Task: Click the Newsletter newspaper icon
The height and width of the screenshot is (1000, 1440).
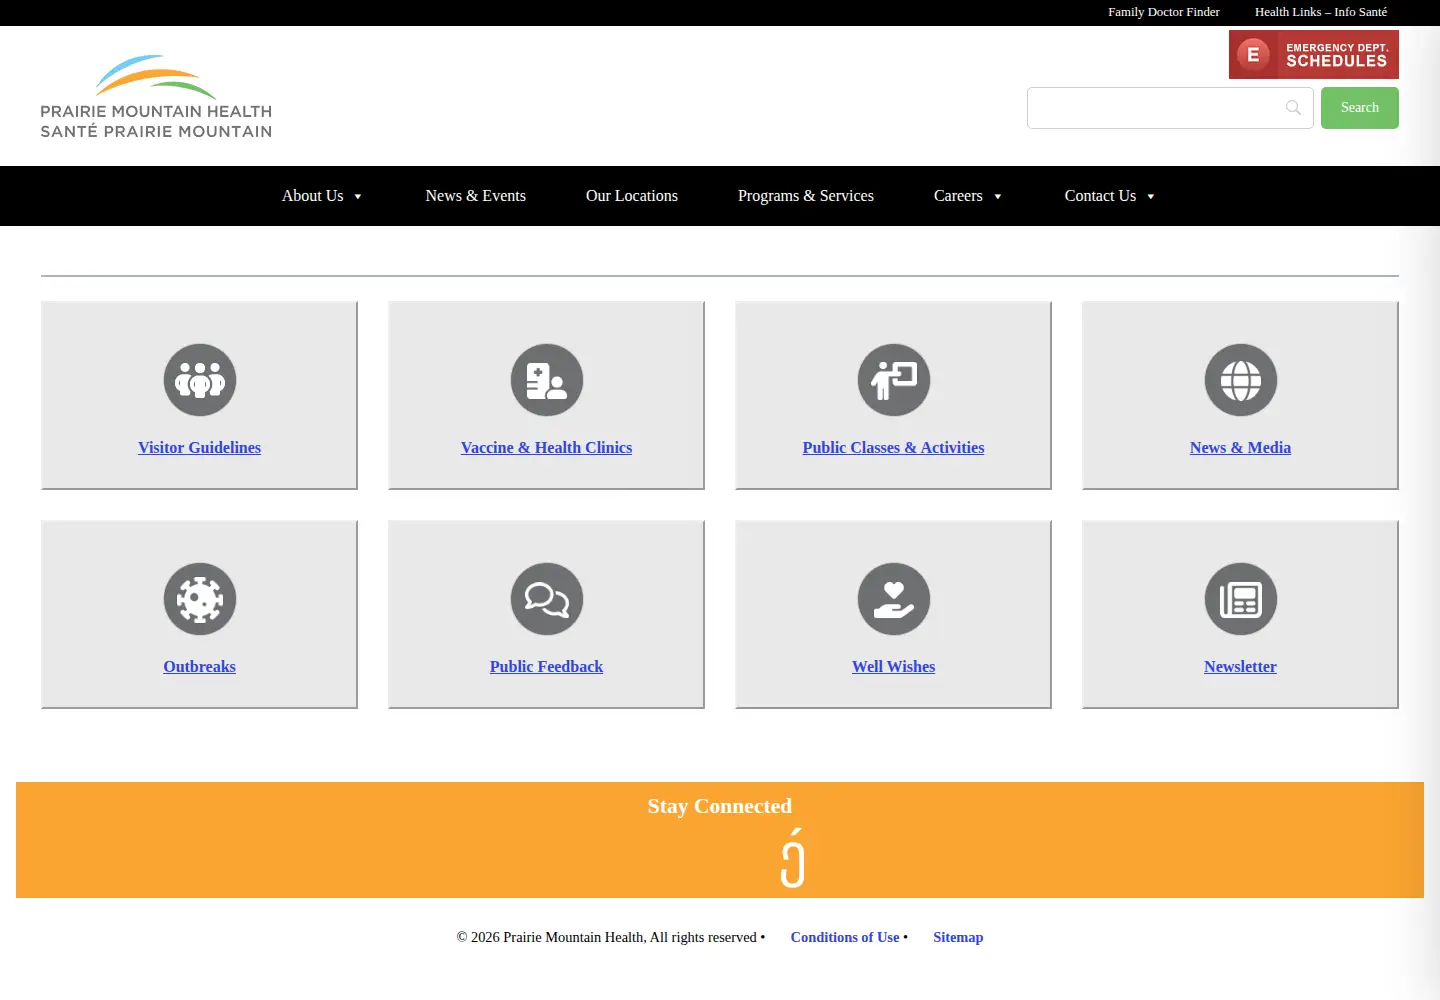Action: (1241, 599)
